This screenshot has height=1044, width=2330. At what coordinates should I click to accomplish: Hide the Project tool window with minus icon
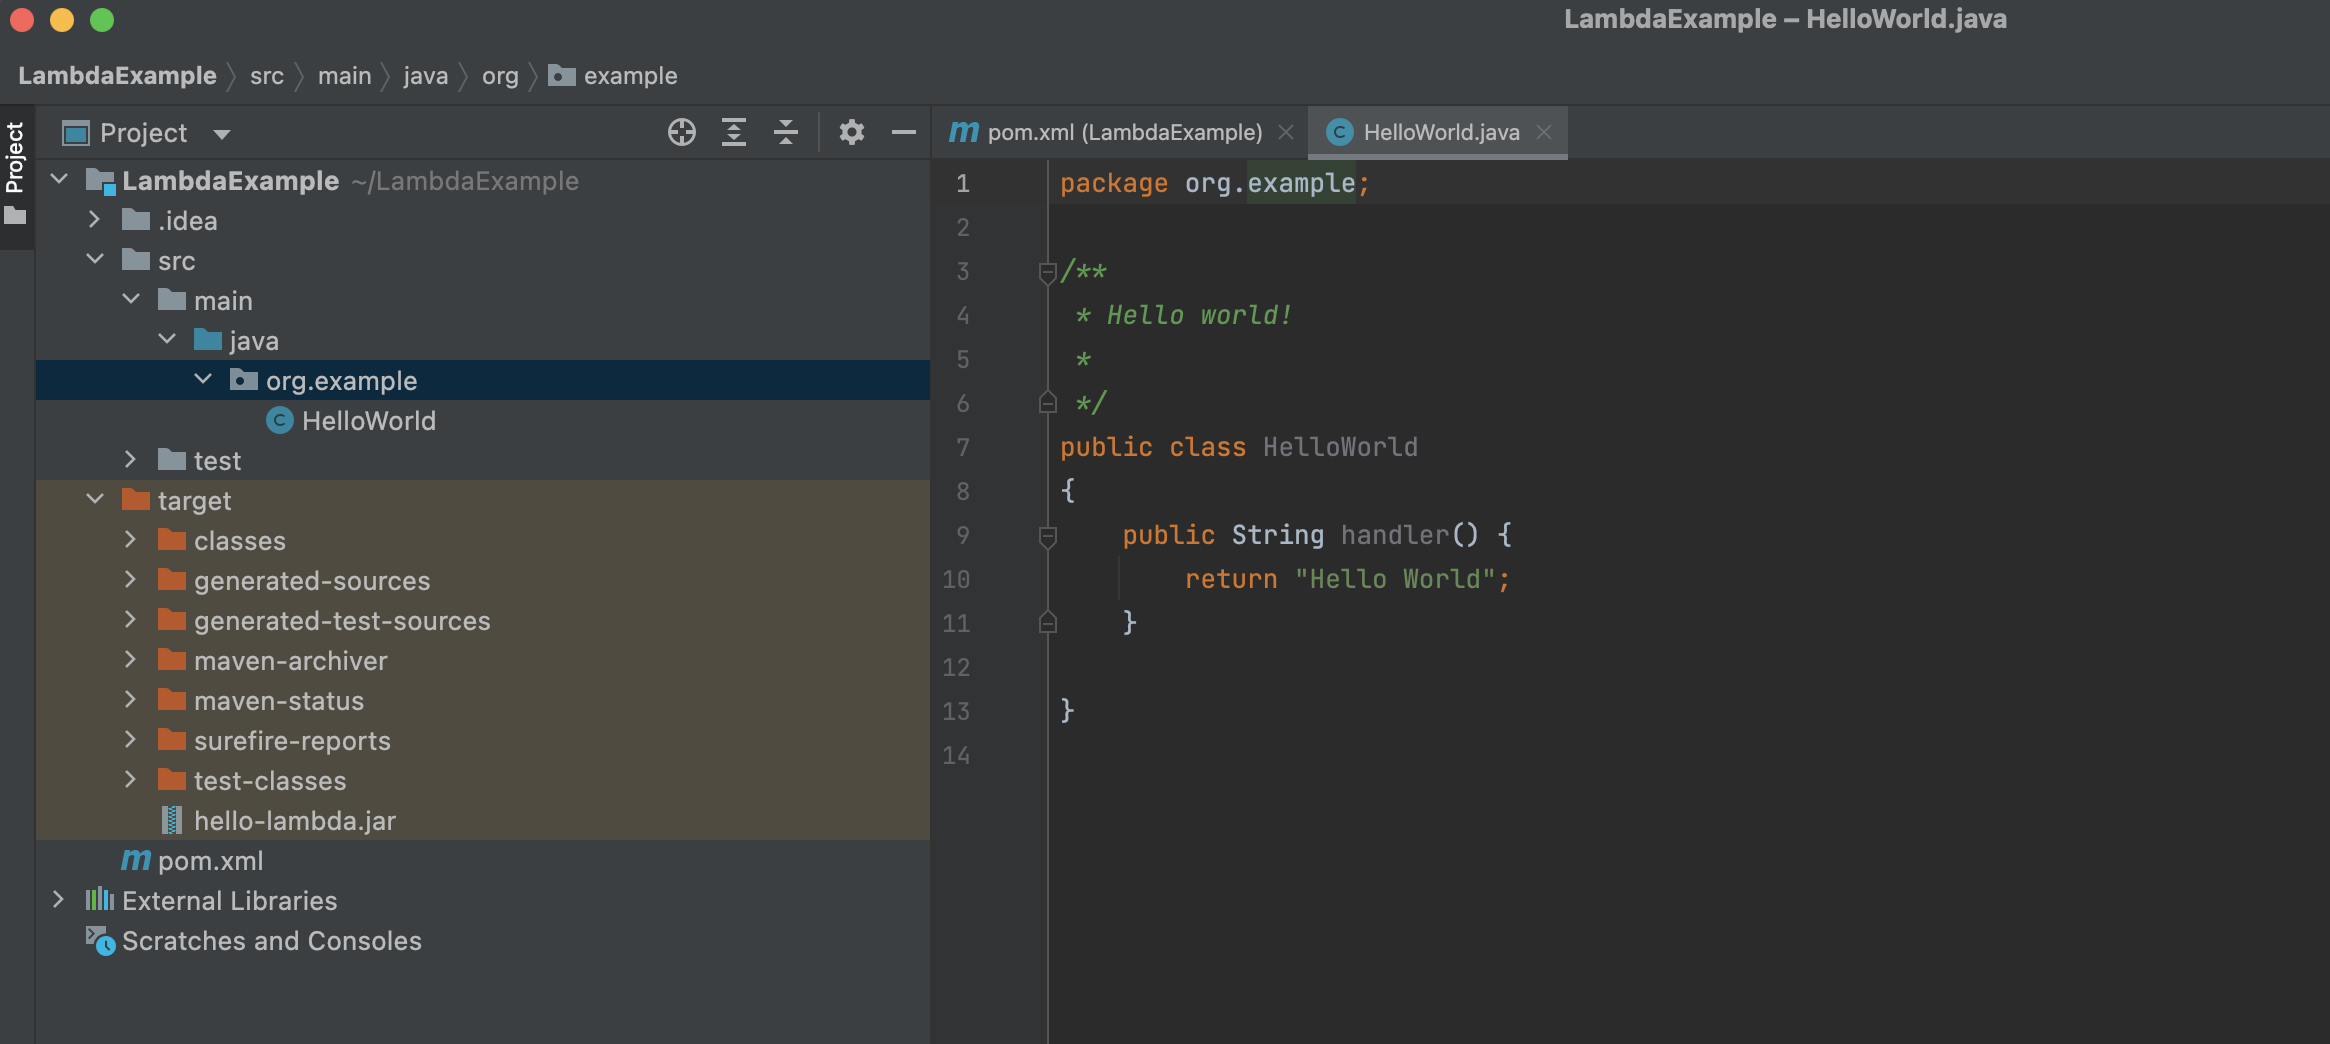[904, 132]
